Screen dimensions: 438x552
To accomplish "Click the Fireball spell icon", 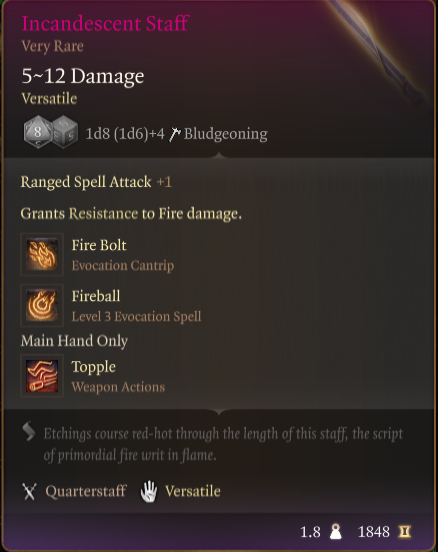I will click(x=42, y=305).
